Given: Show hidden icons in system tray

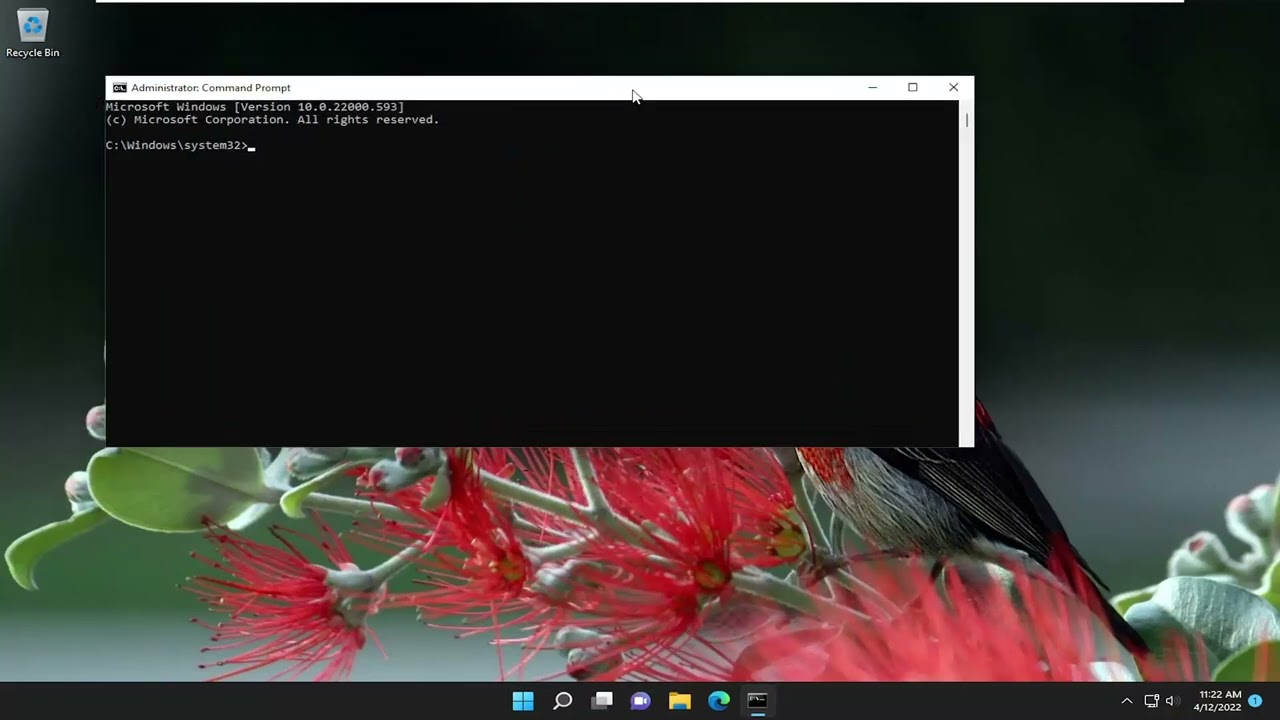Looking at the screenshot, I should (x=1127, y=701).
